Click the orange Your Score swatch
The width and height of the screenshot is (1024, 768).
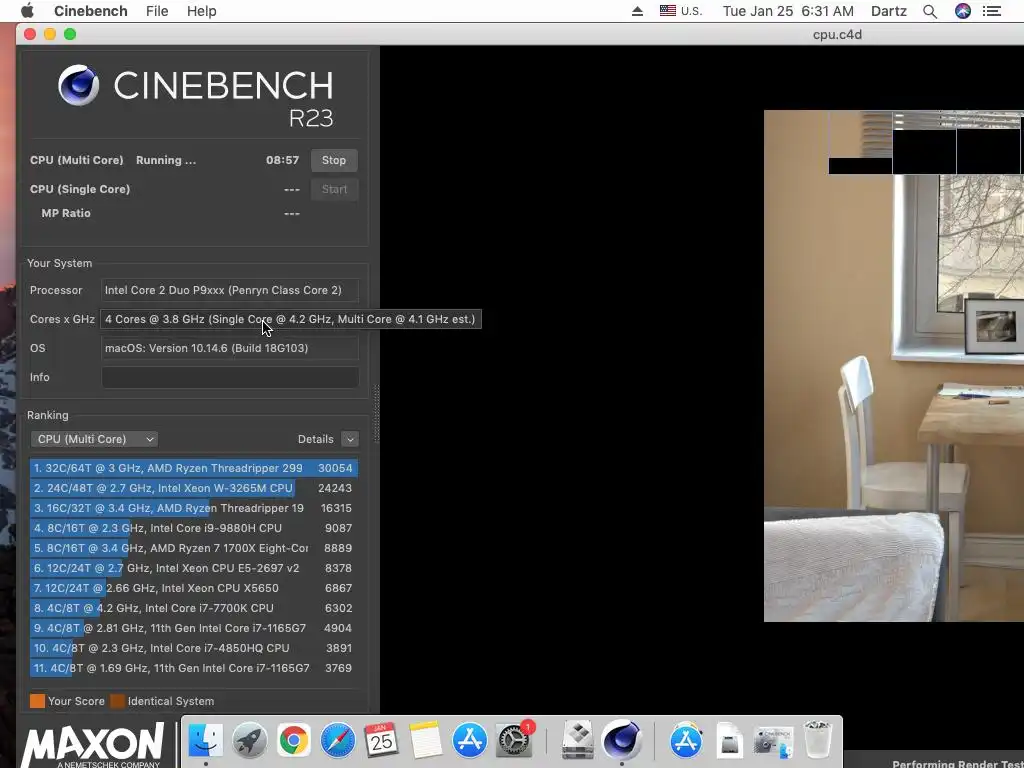click(37, 701)
